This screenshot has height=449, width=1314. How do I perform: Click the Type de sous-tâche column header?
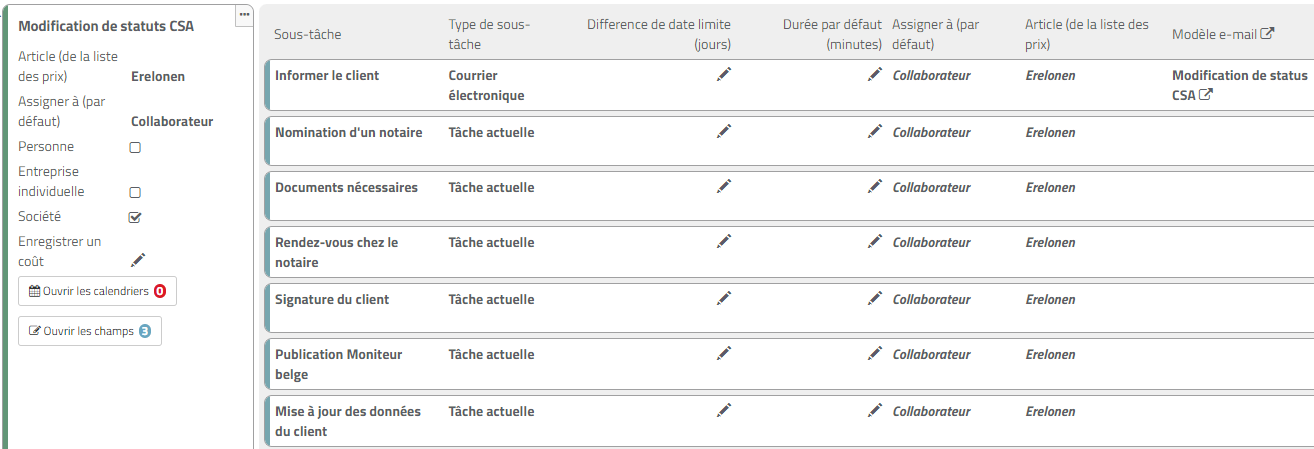[x=489, y=34]
